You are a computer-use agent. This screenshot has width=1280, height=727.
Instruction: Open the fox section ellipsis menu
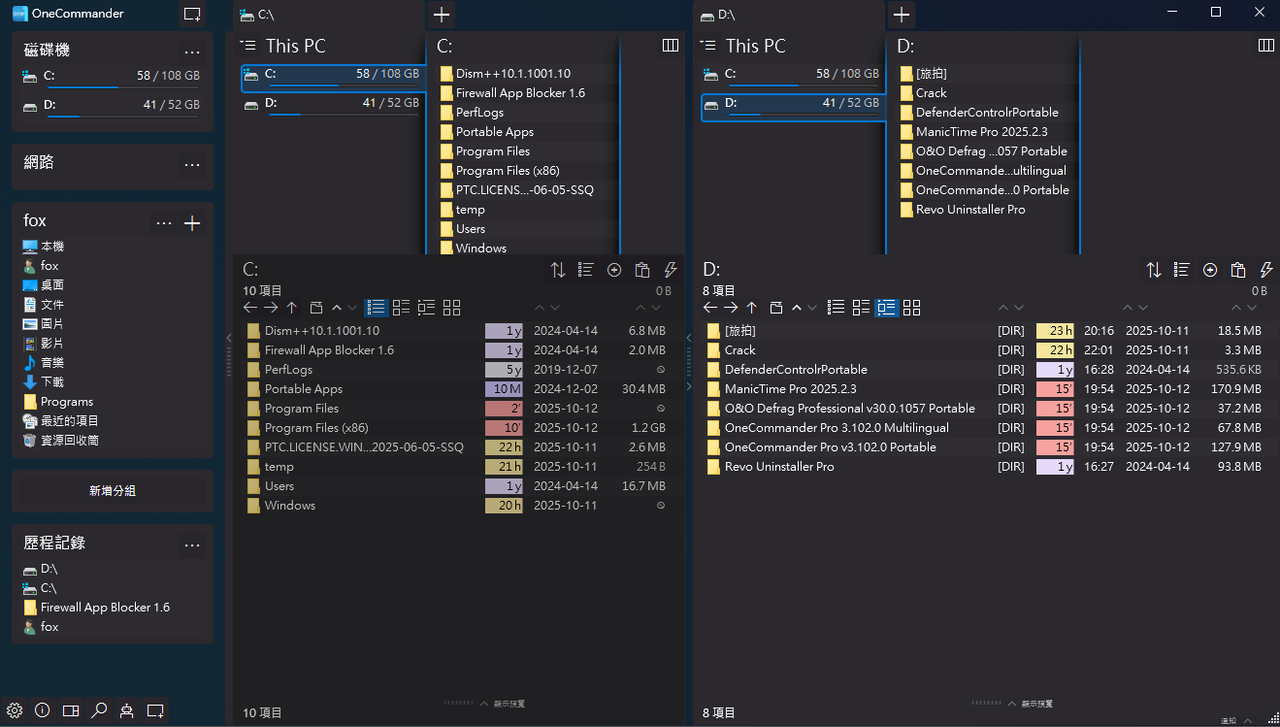[164, 223]
